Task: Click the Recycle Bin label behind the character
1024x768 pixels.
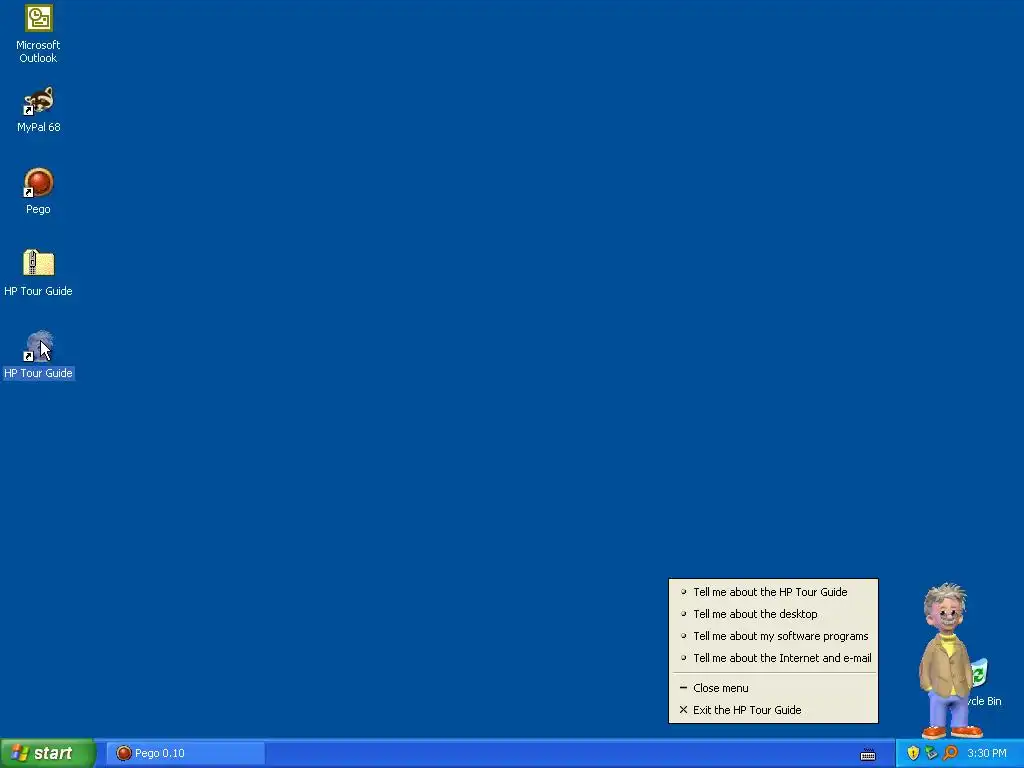Action: 985,701
